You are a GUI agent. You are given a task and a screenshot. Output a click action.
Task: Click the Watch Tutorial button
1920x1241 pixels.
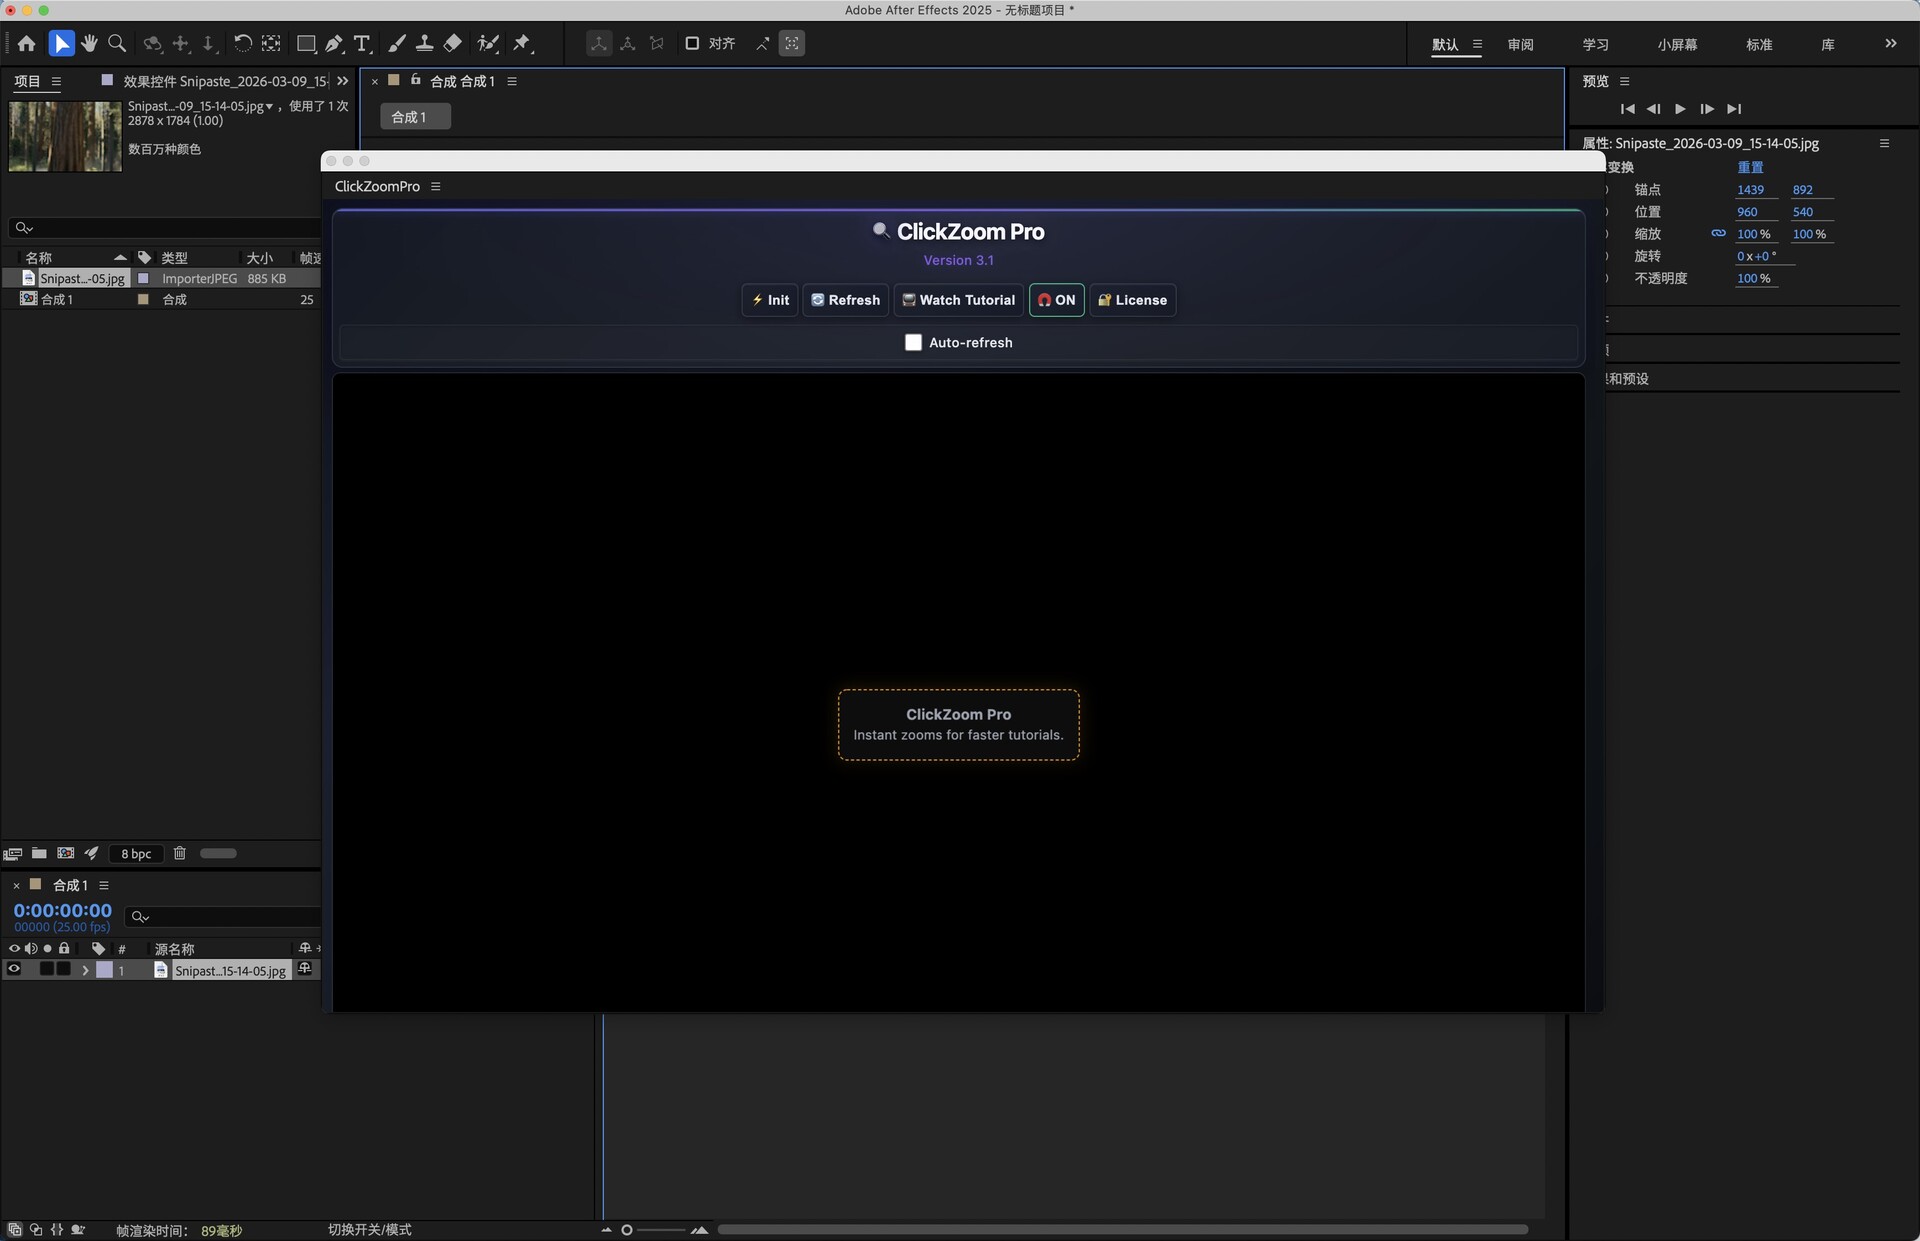[958, 300]
